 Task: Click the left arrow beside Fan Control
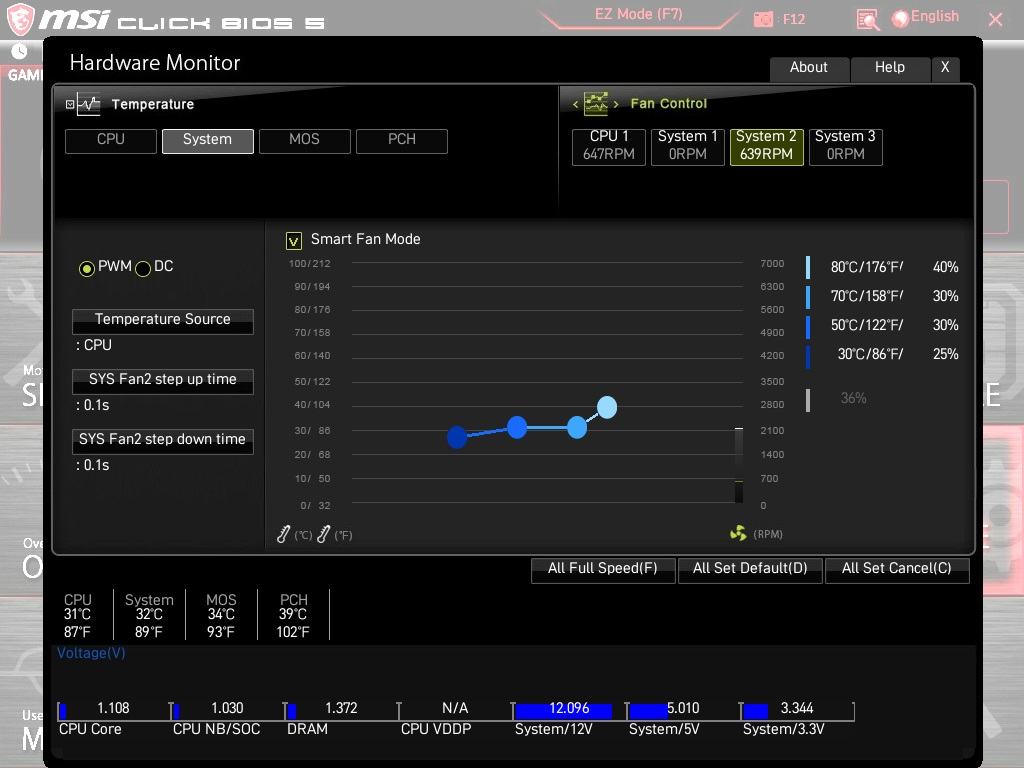pyautogui.click(x=575, y=104)
